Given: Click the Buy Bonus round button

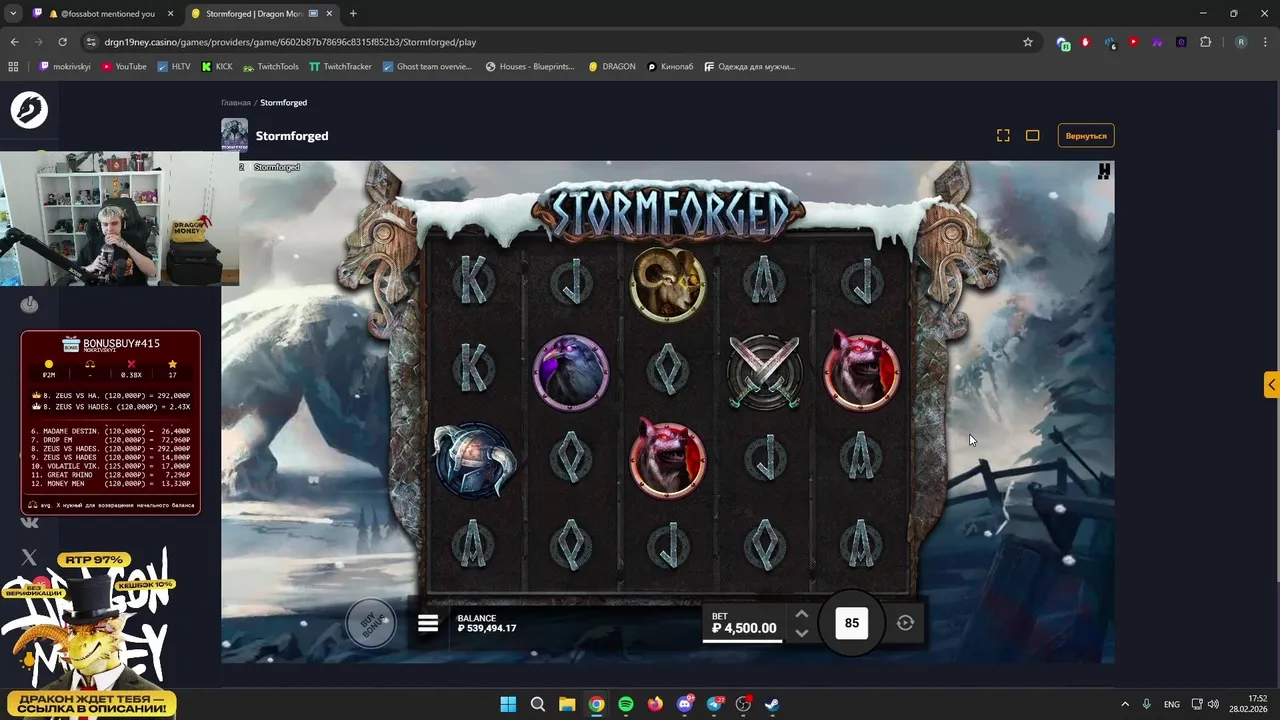Looking at the screenshot, I should (371, 624).
